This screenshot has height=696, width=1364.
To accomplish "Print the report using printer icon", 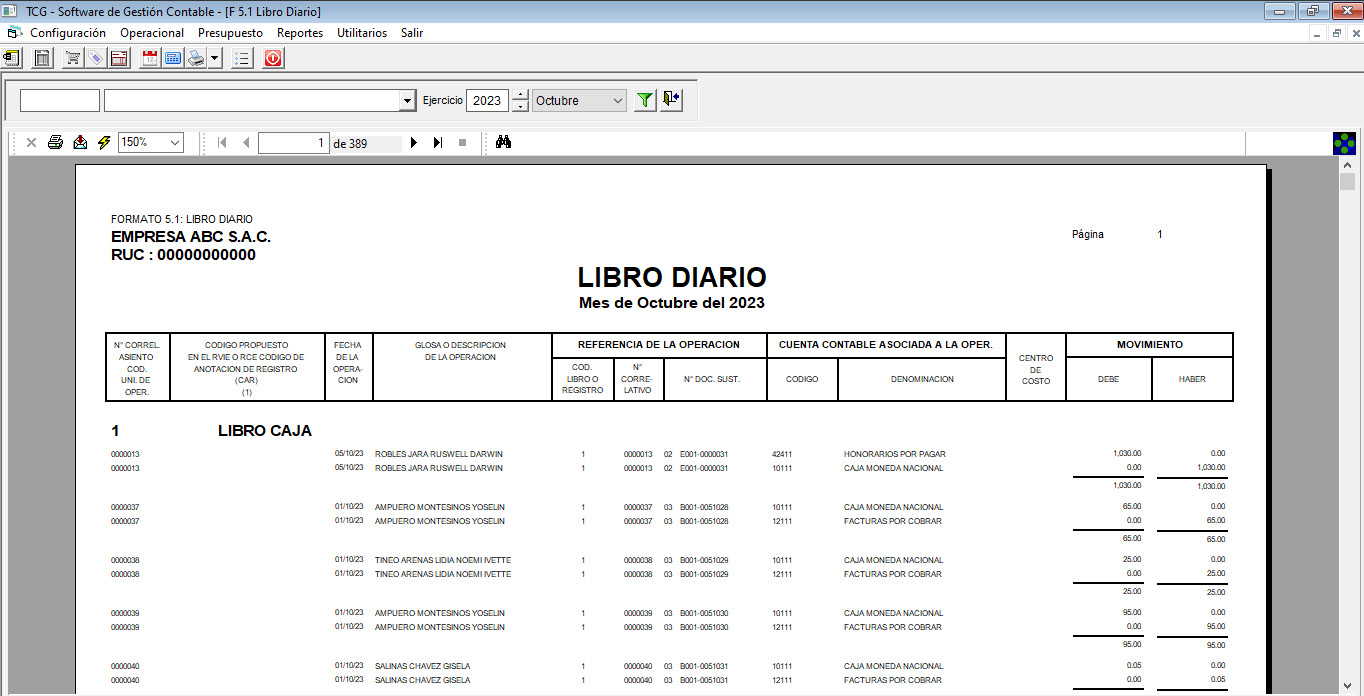I will pos(56,143).
